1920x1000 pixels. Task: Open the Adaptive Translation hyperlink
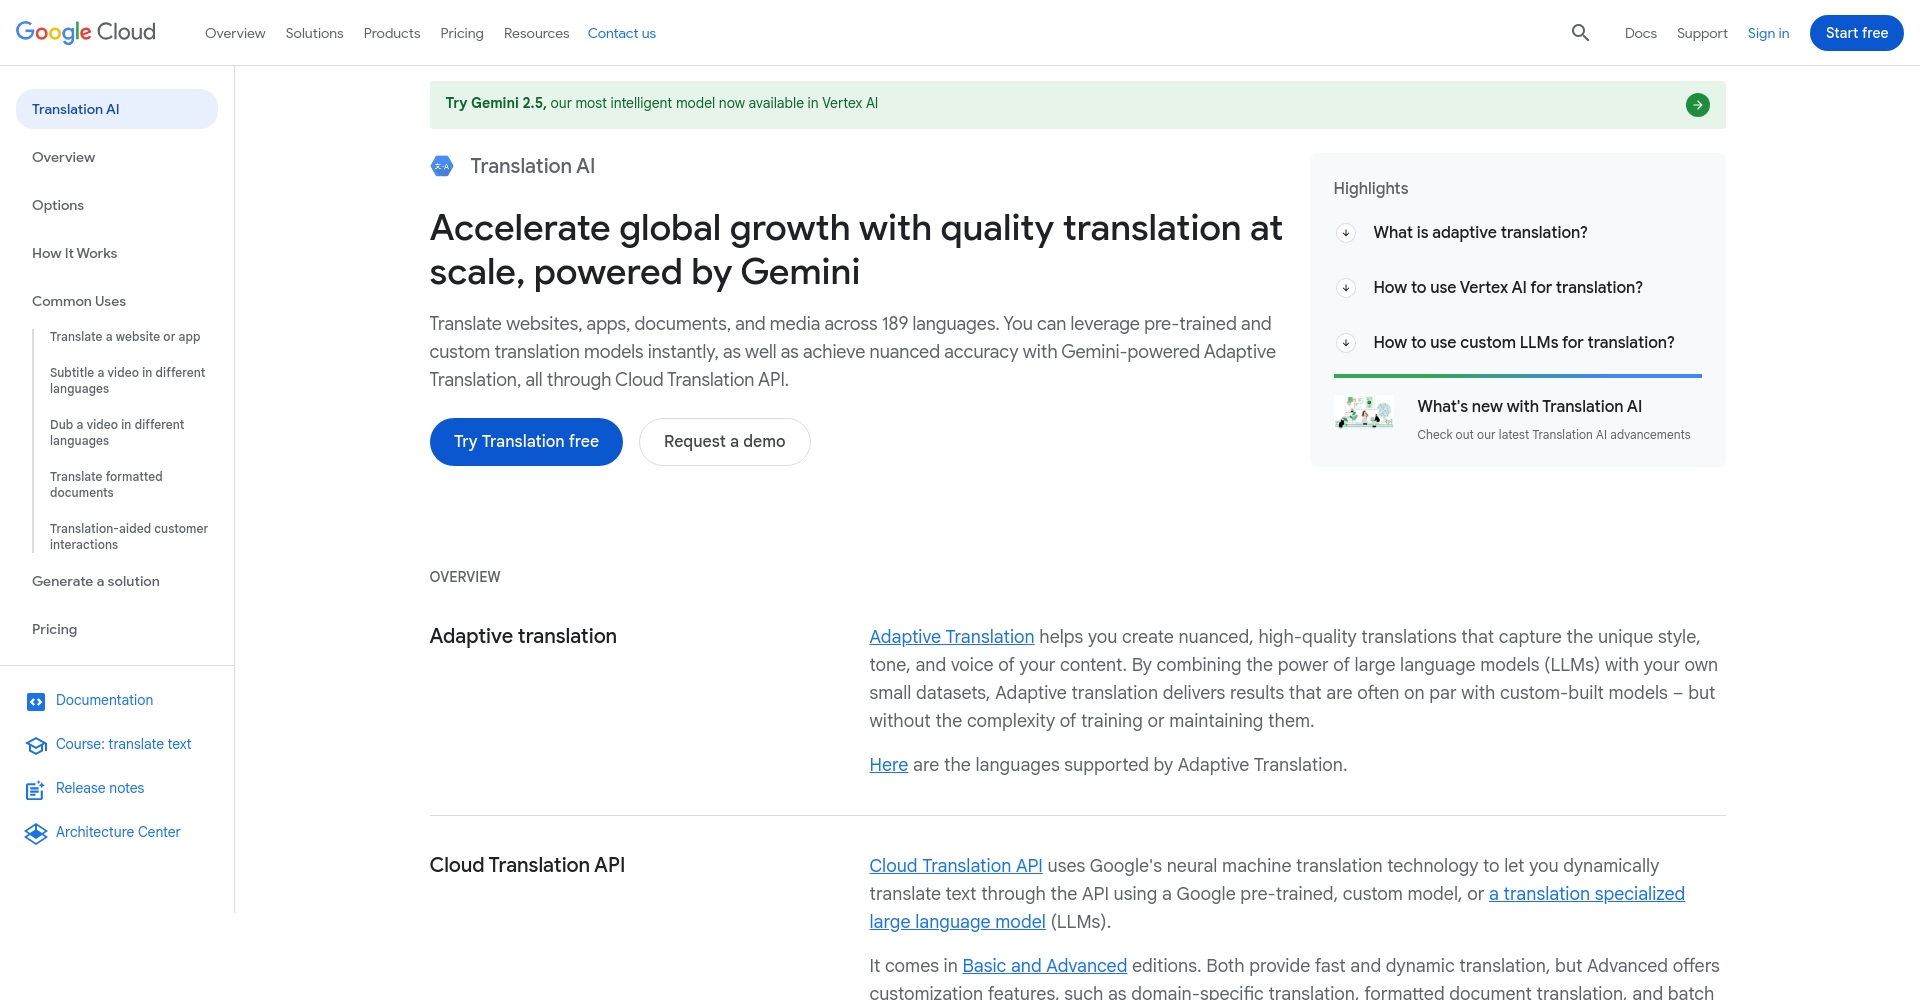click(x=951, y=637)
